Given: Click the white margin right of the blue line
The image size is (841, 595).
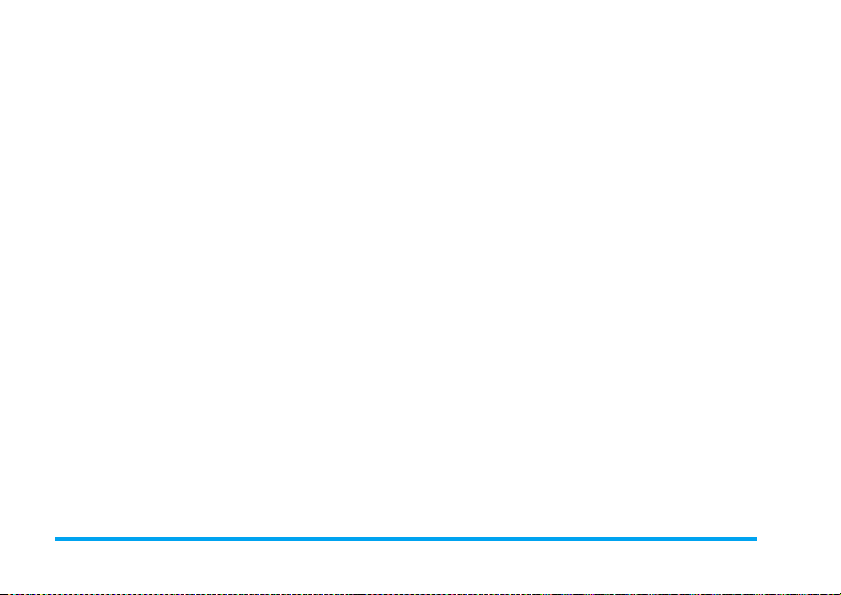Looking at the screenshot, I should (x=799, y=539).
